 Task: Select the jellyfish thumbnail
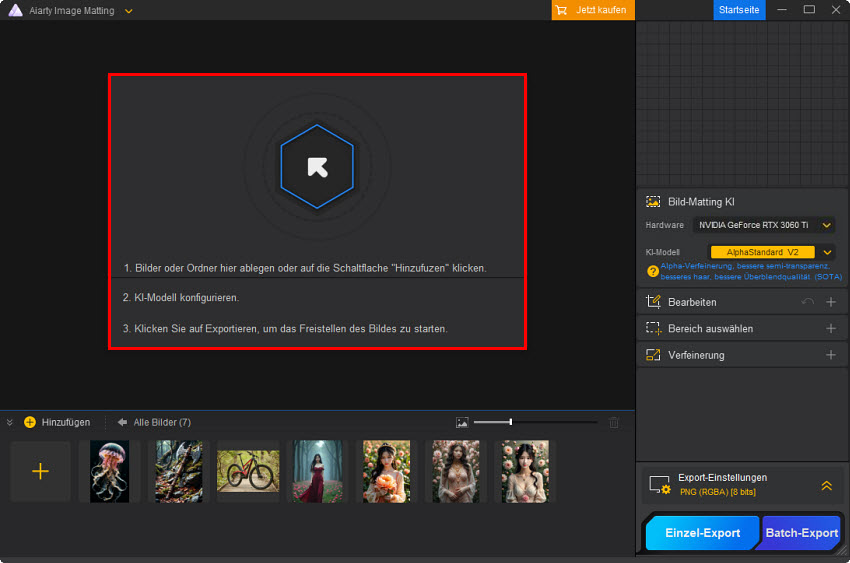[x=110, y=471]
